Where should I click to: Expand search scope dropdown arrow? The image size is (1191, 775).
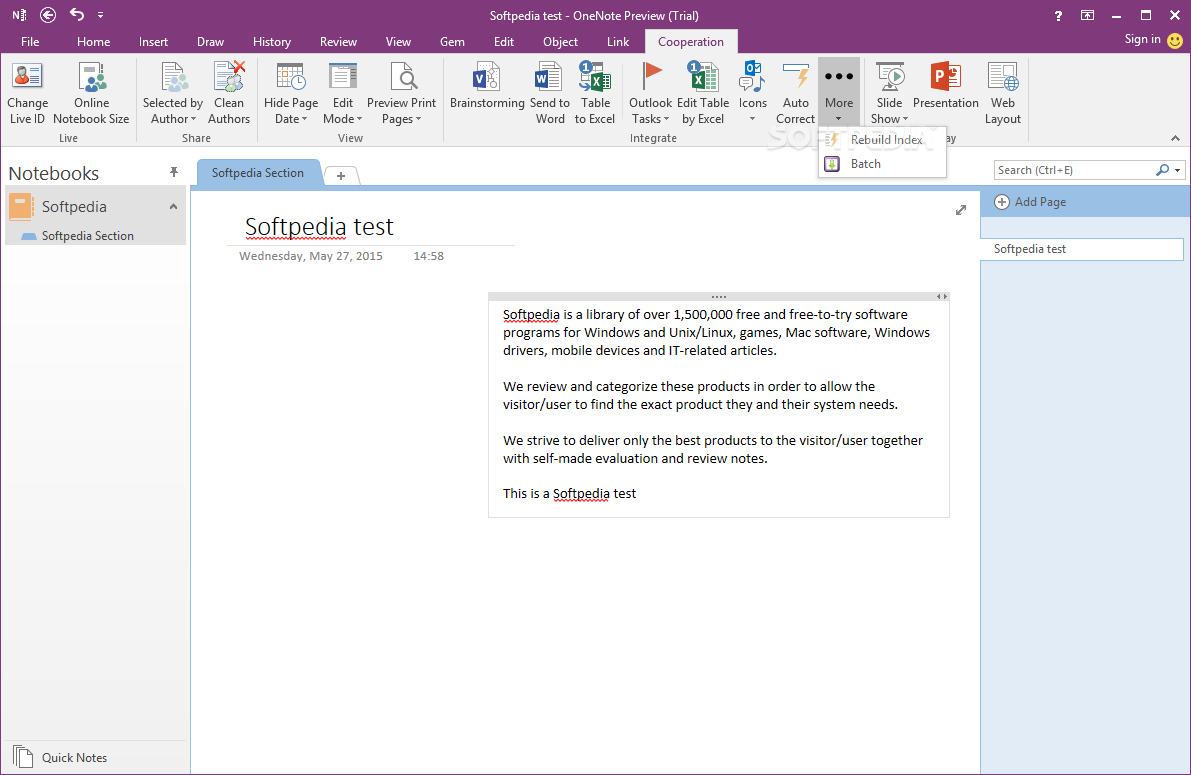pyautogui.click(x=1178, y=170)
